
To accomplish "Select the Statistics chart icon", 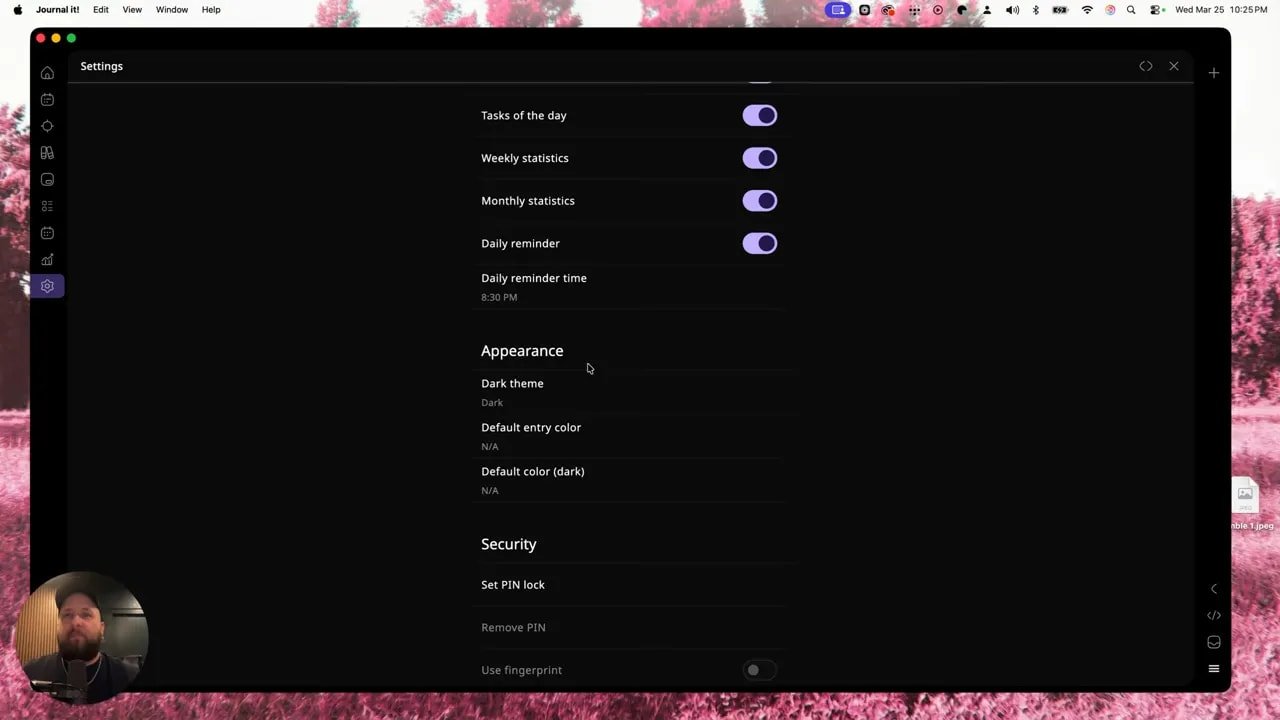I will pos(47,259).
